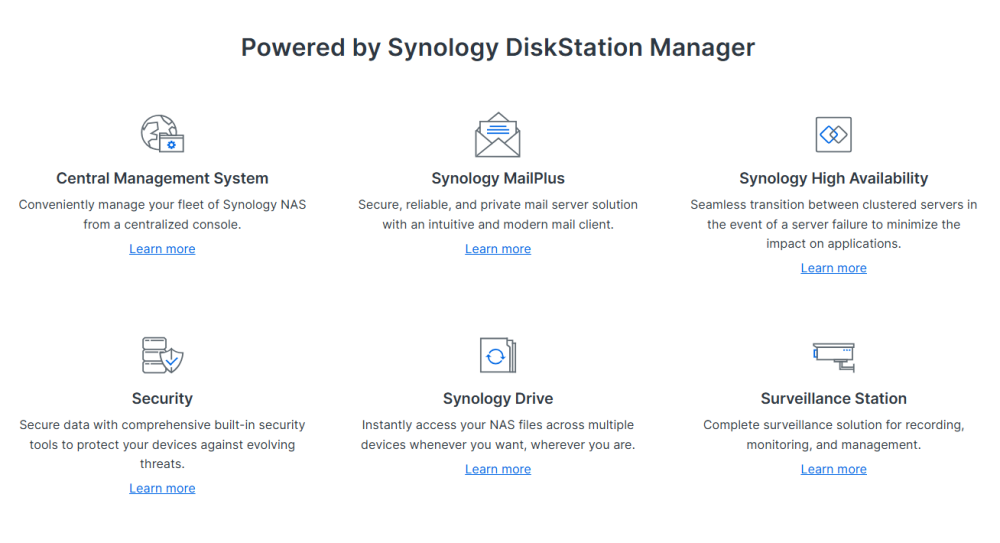Select the Synology MailPlus heading
Screen dimensions: 1000x543
click(497, 178)
